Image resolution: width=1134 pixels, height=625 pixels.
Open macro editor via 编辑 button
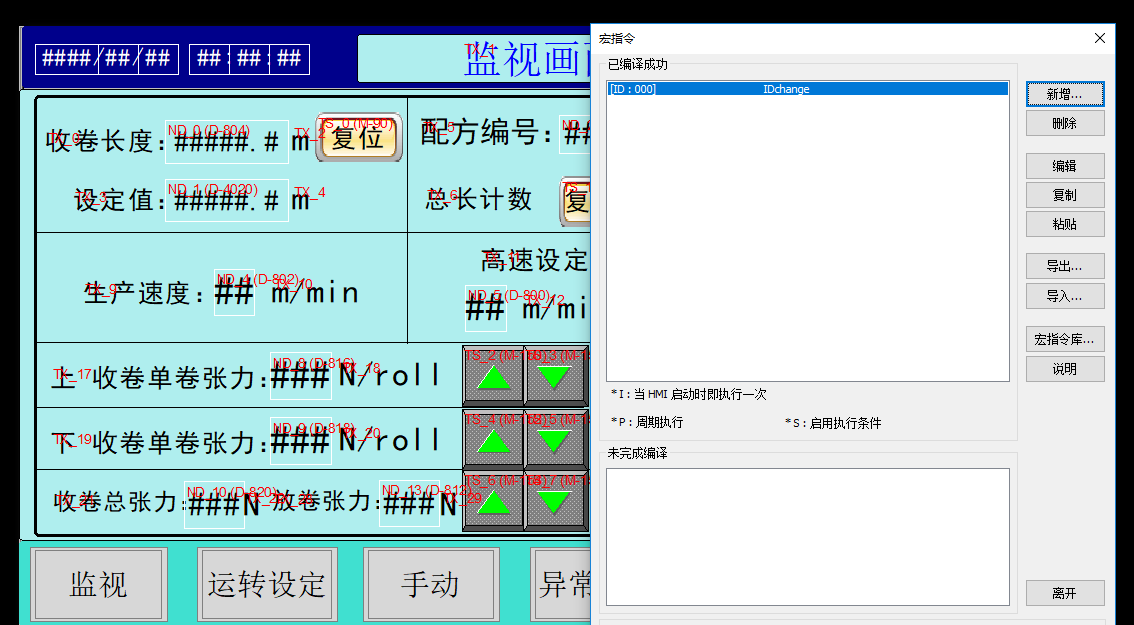1064,166
